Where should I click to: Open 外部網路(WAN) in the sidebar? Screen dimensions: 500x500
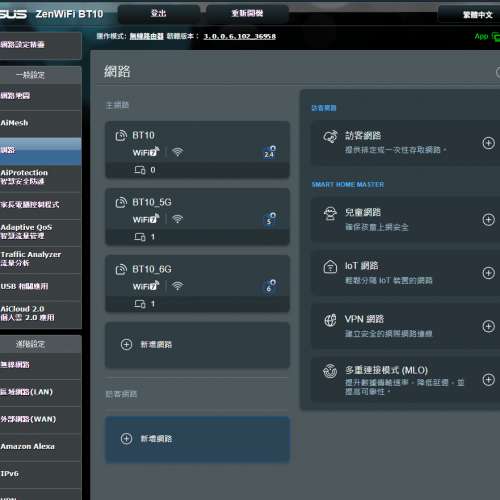[x=40, y=420]
